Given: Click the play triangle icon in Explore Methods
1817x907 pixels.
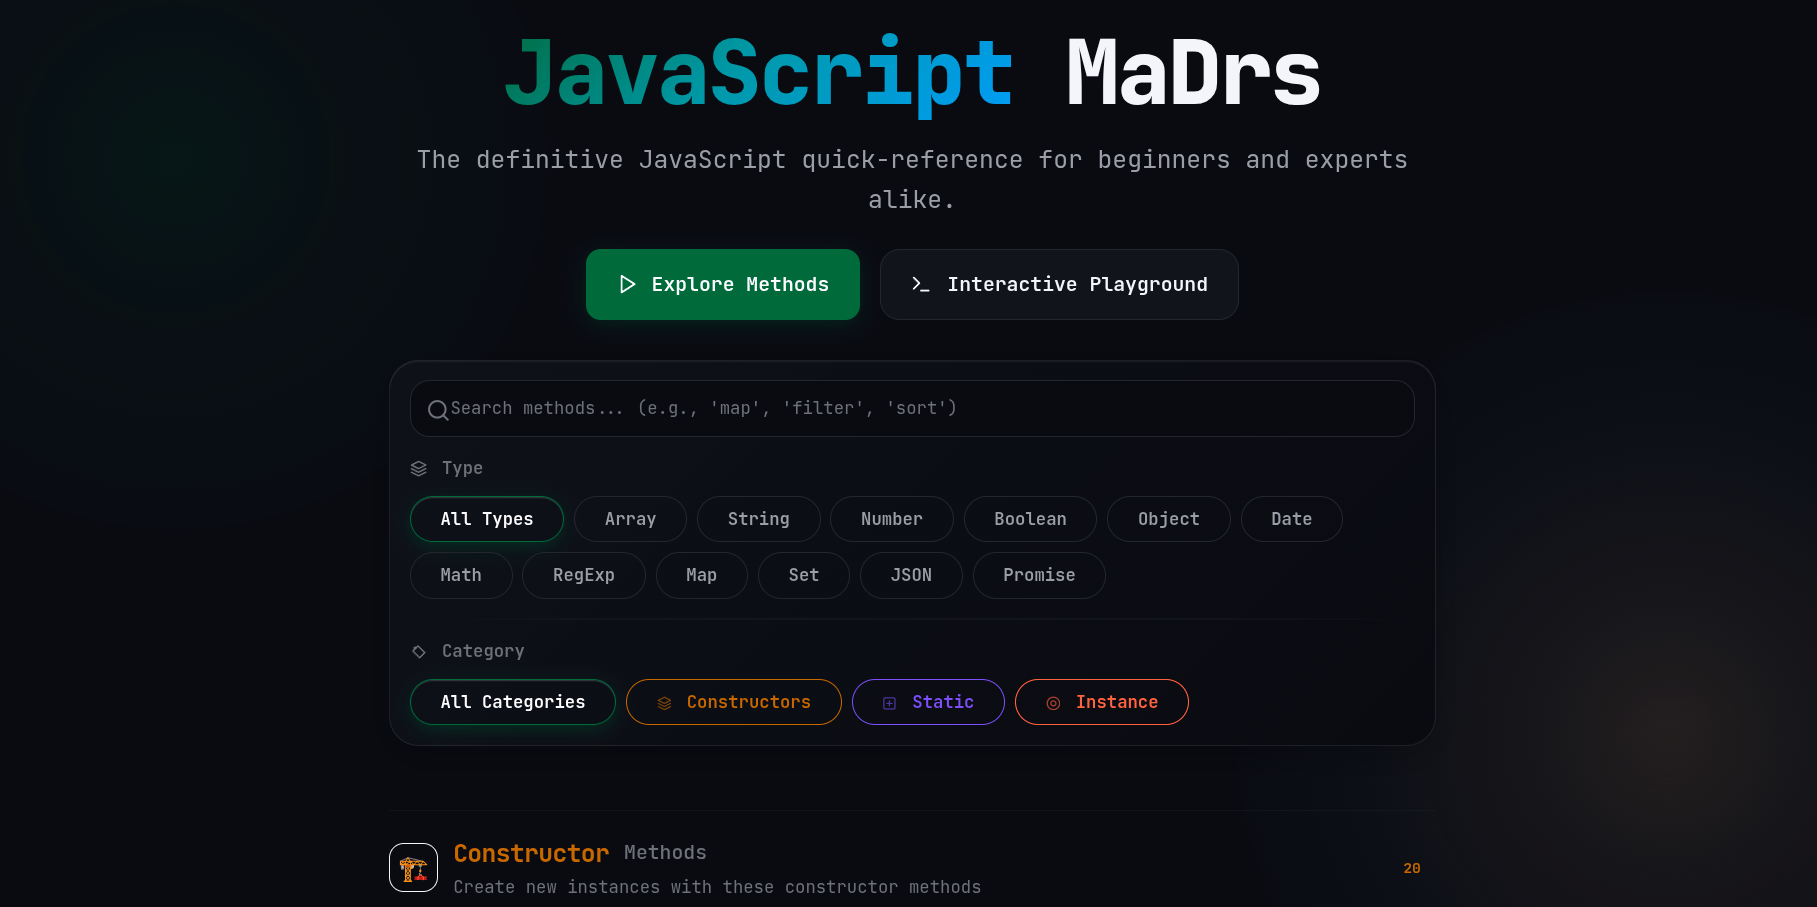Looking at the screenshot, I should 627,284.
